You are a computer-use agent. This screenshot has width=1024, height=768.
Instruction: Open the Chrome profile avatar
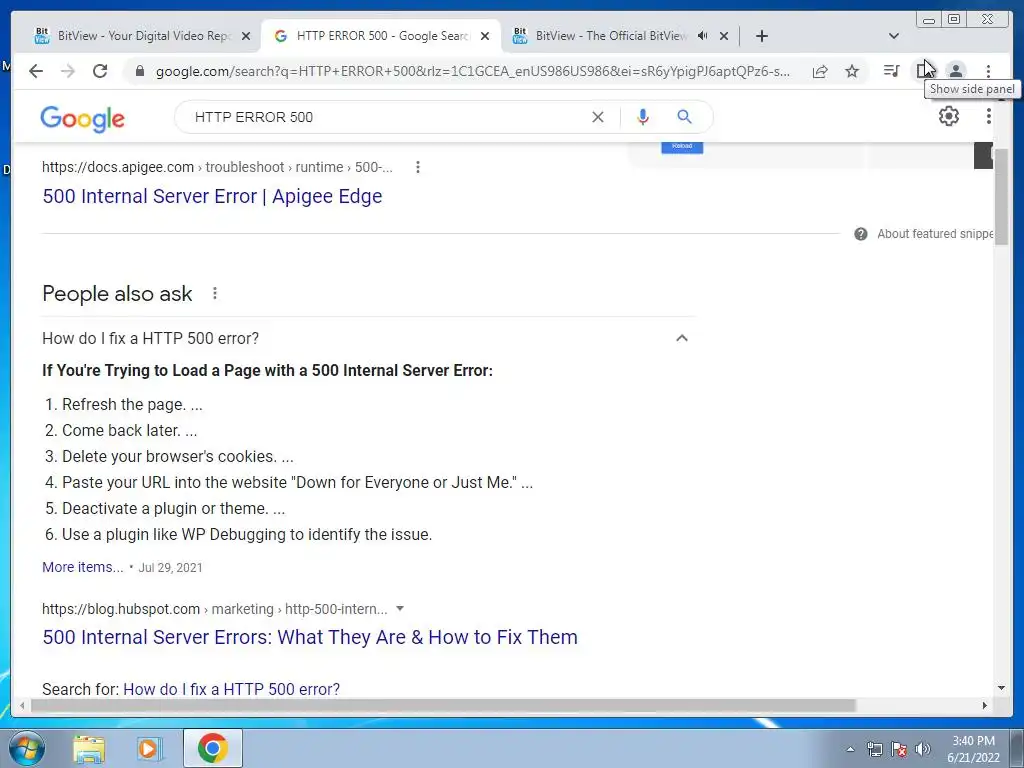tap(955, 71)
